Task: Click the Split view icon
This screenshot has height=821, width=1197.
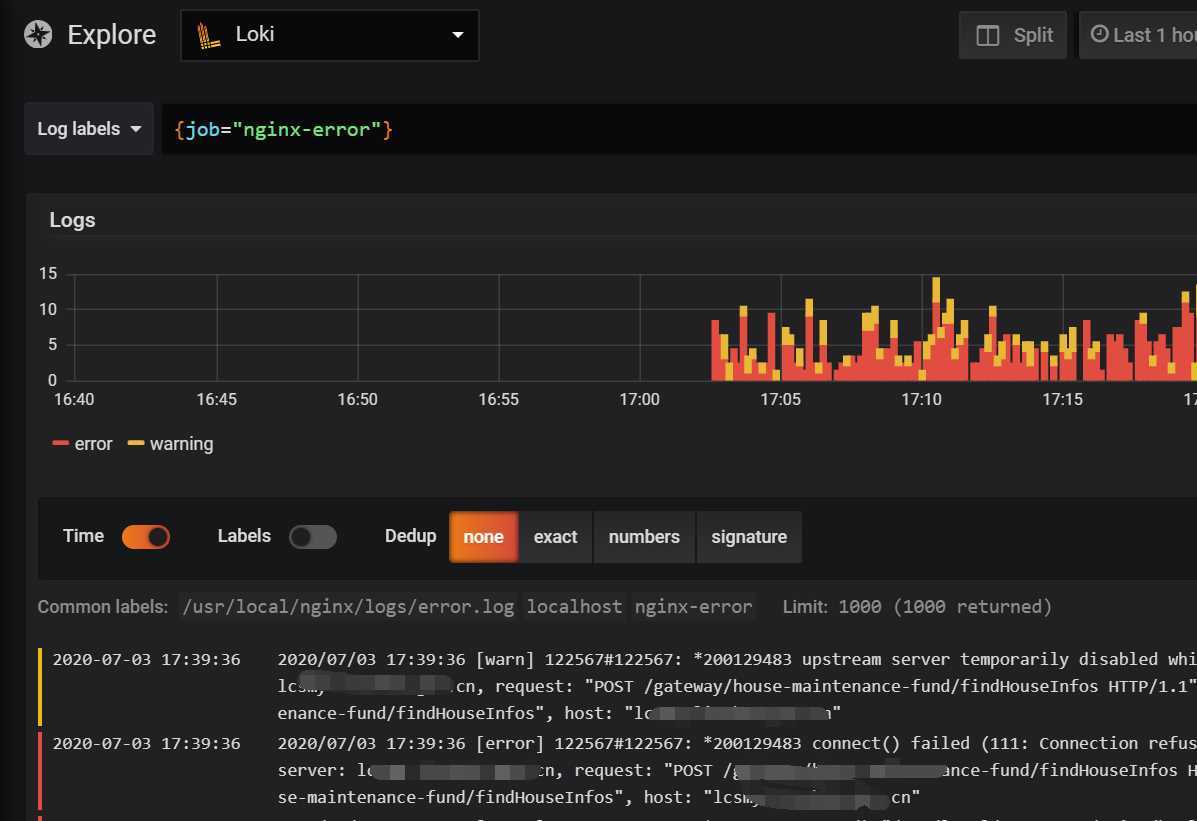Action: [988, 35]
